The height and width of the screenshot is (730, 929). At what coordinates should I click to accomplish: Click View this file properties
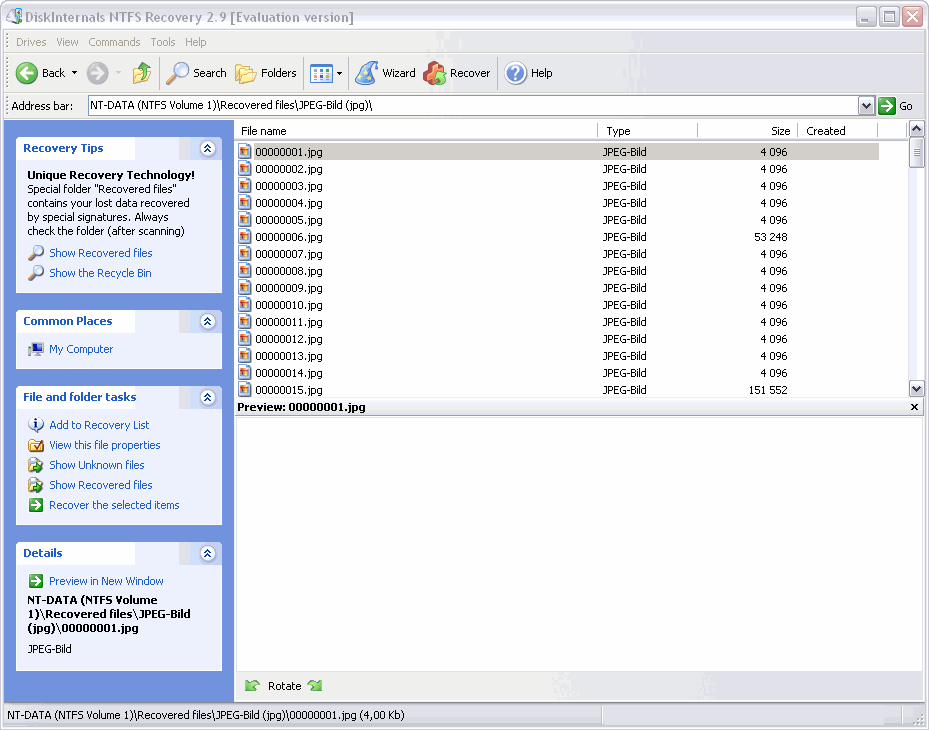pyautogui.click(x=105, y=445)
